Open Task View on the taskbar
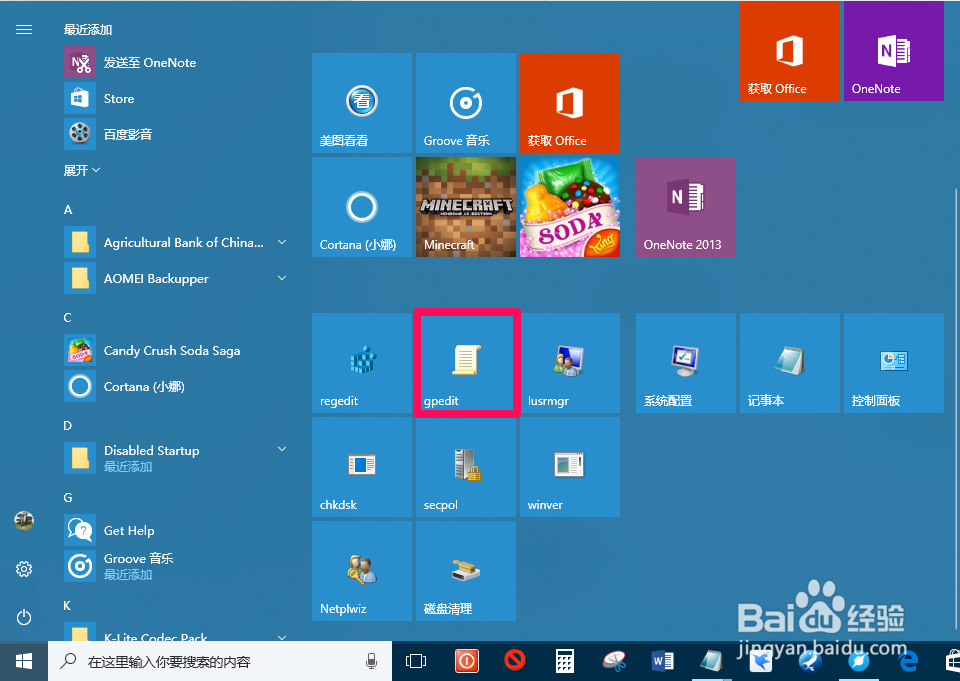 click(x=416, y=661)
